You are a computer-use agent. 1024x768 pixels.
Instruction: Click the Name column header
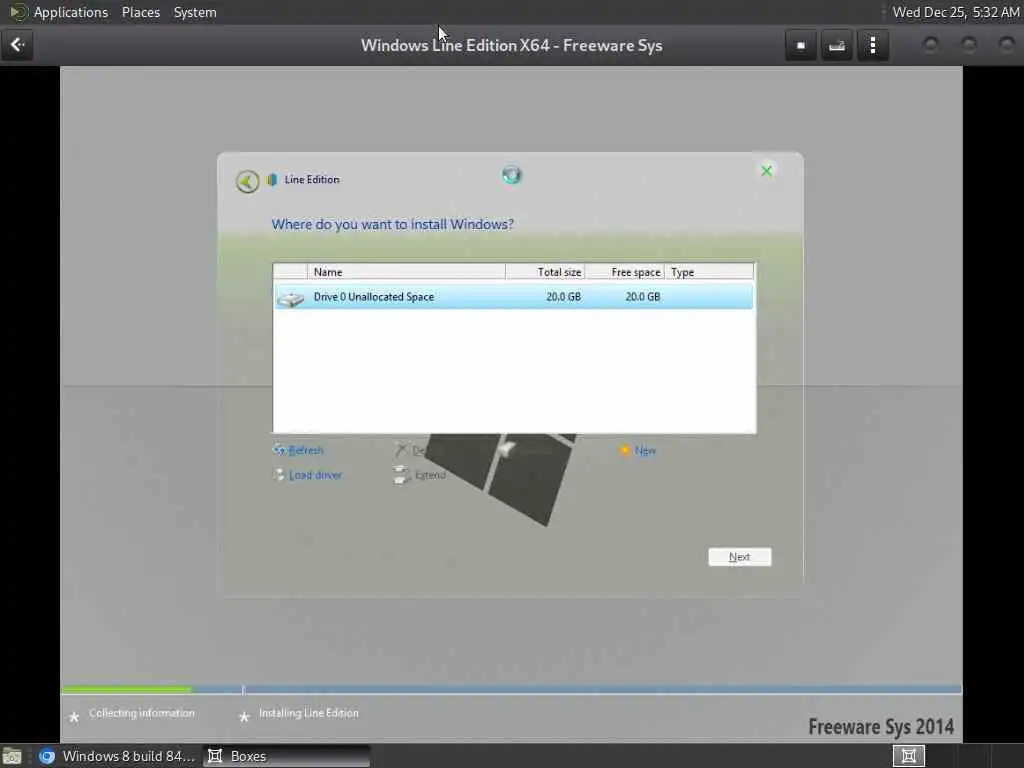[406, 272]
